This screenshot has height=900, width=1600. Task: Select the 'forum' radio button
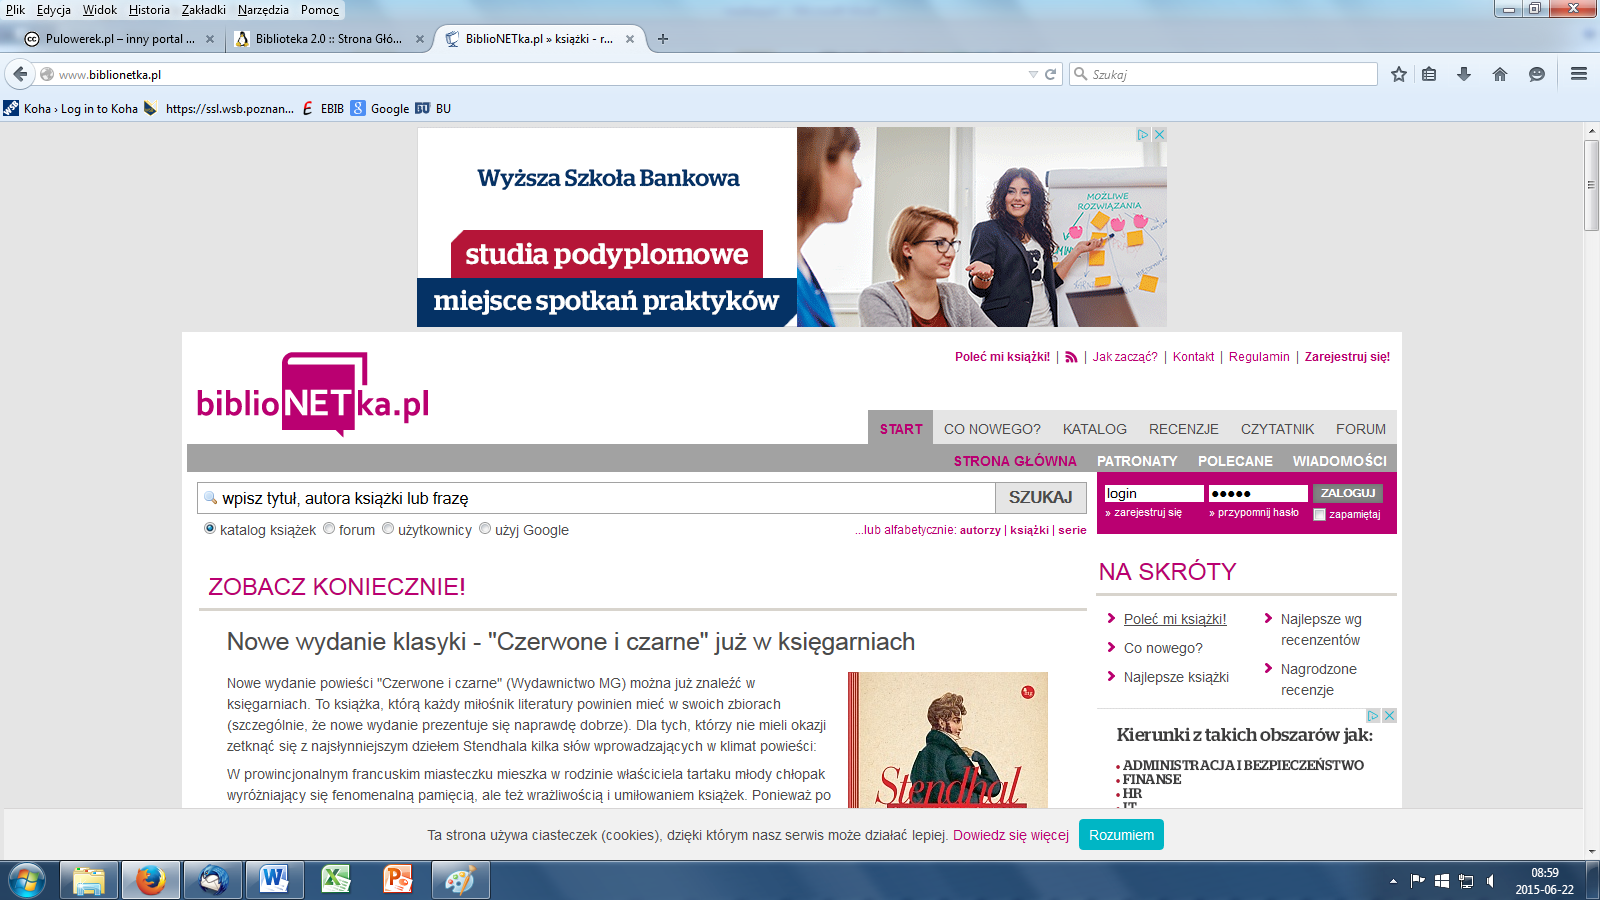coord(329,528)
